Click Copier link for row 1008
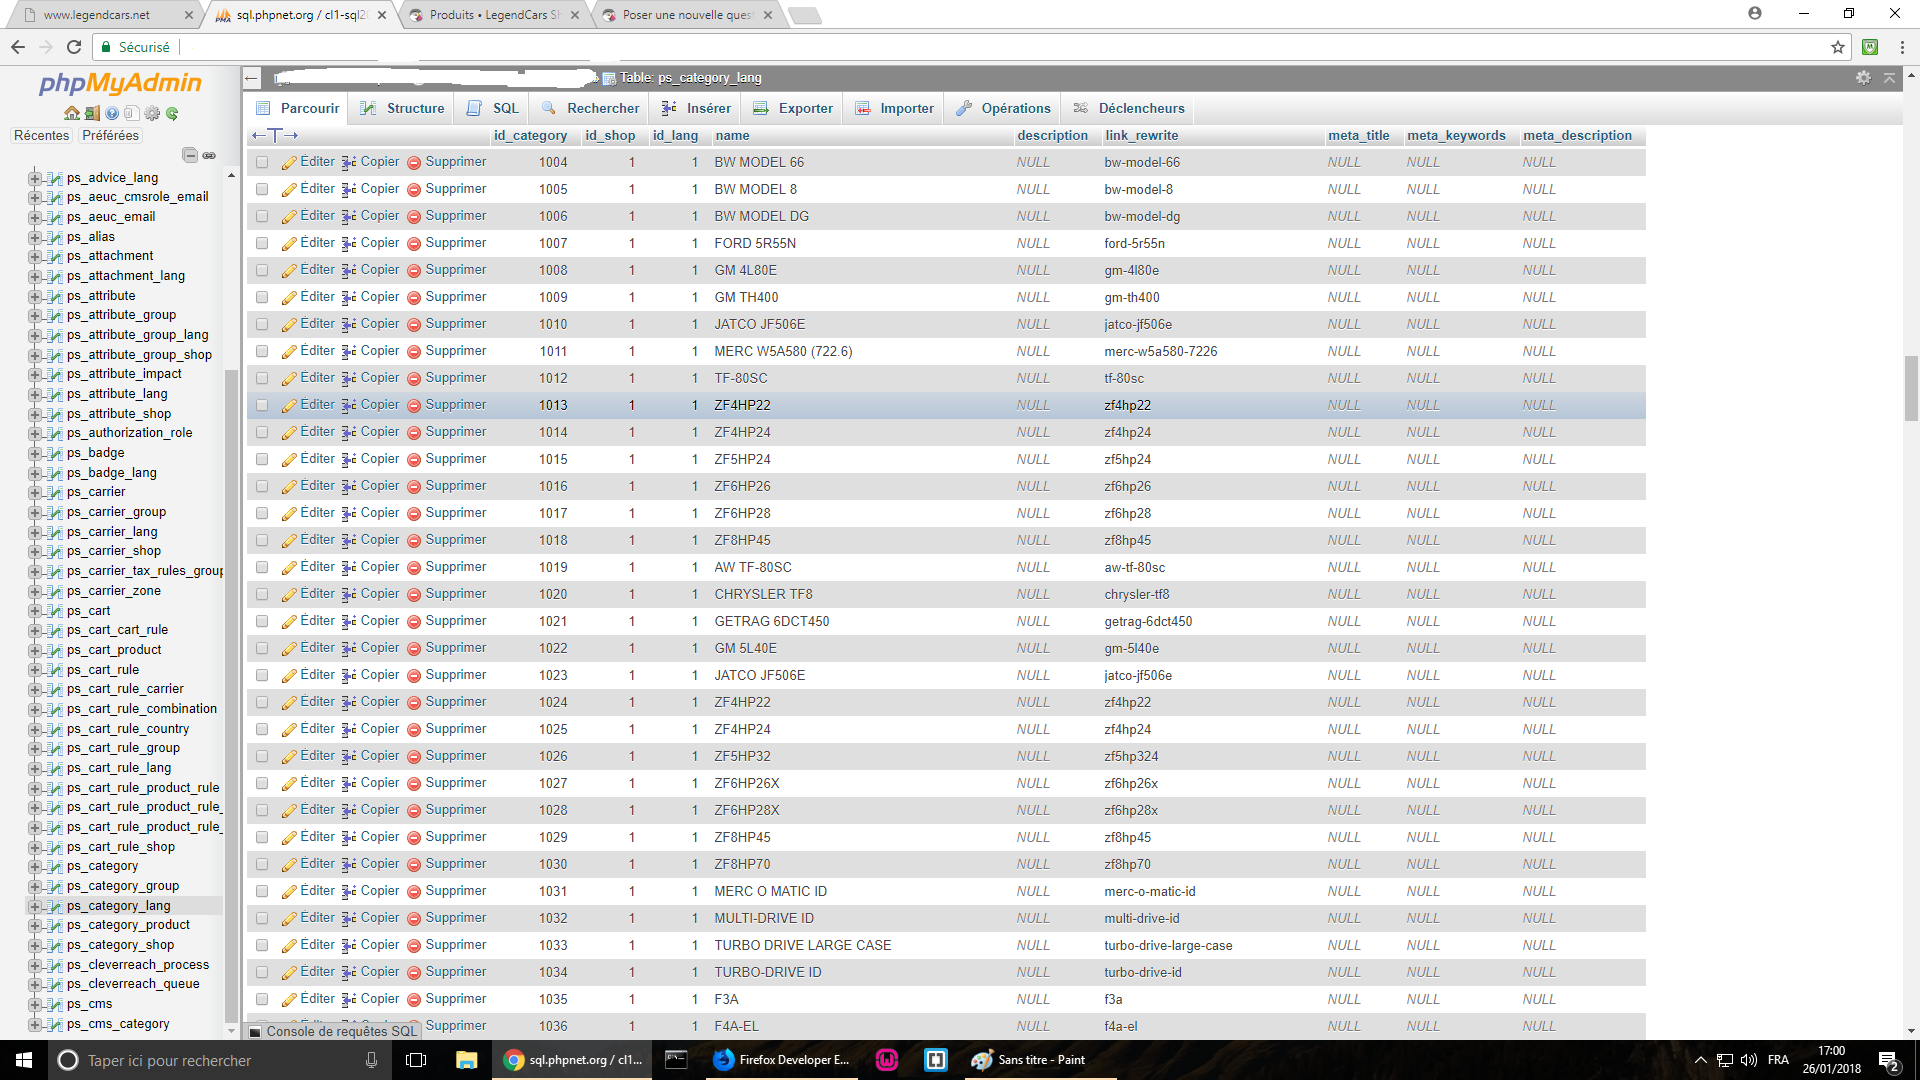 pos(379,270)
